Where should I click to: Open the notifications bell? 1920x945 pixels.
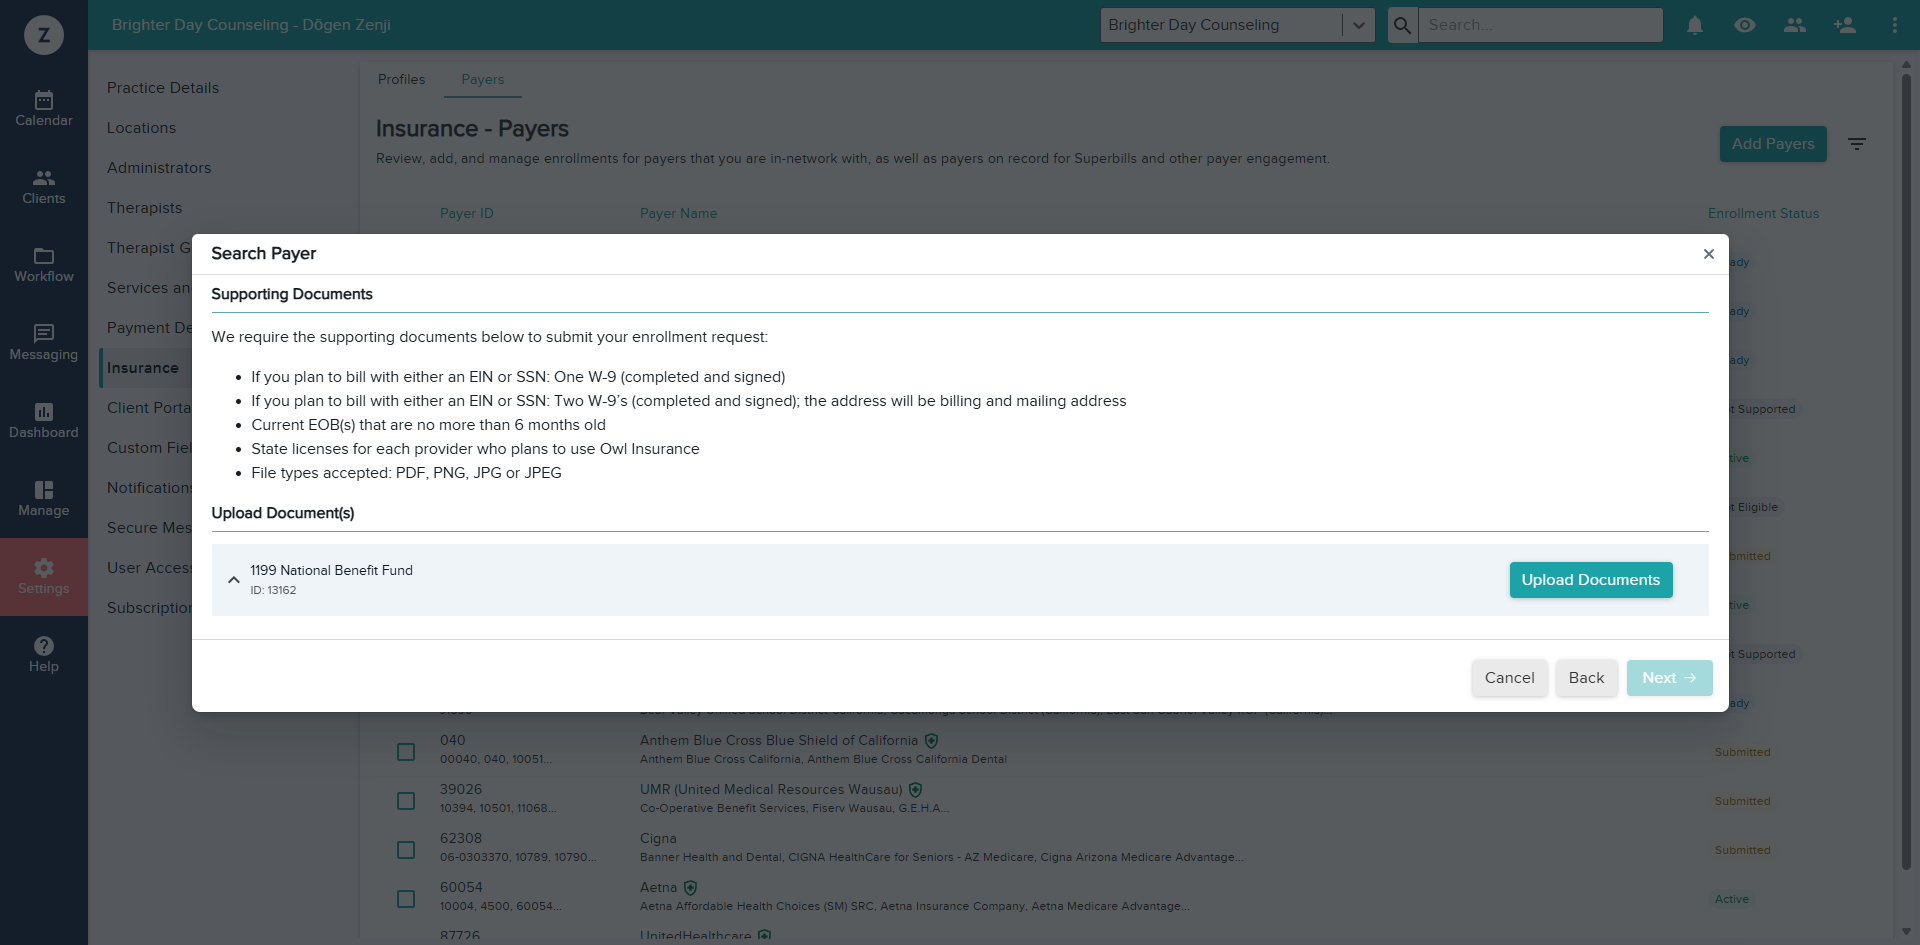click(x=1695, y=25)
